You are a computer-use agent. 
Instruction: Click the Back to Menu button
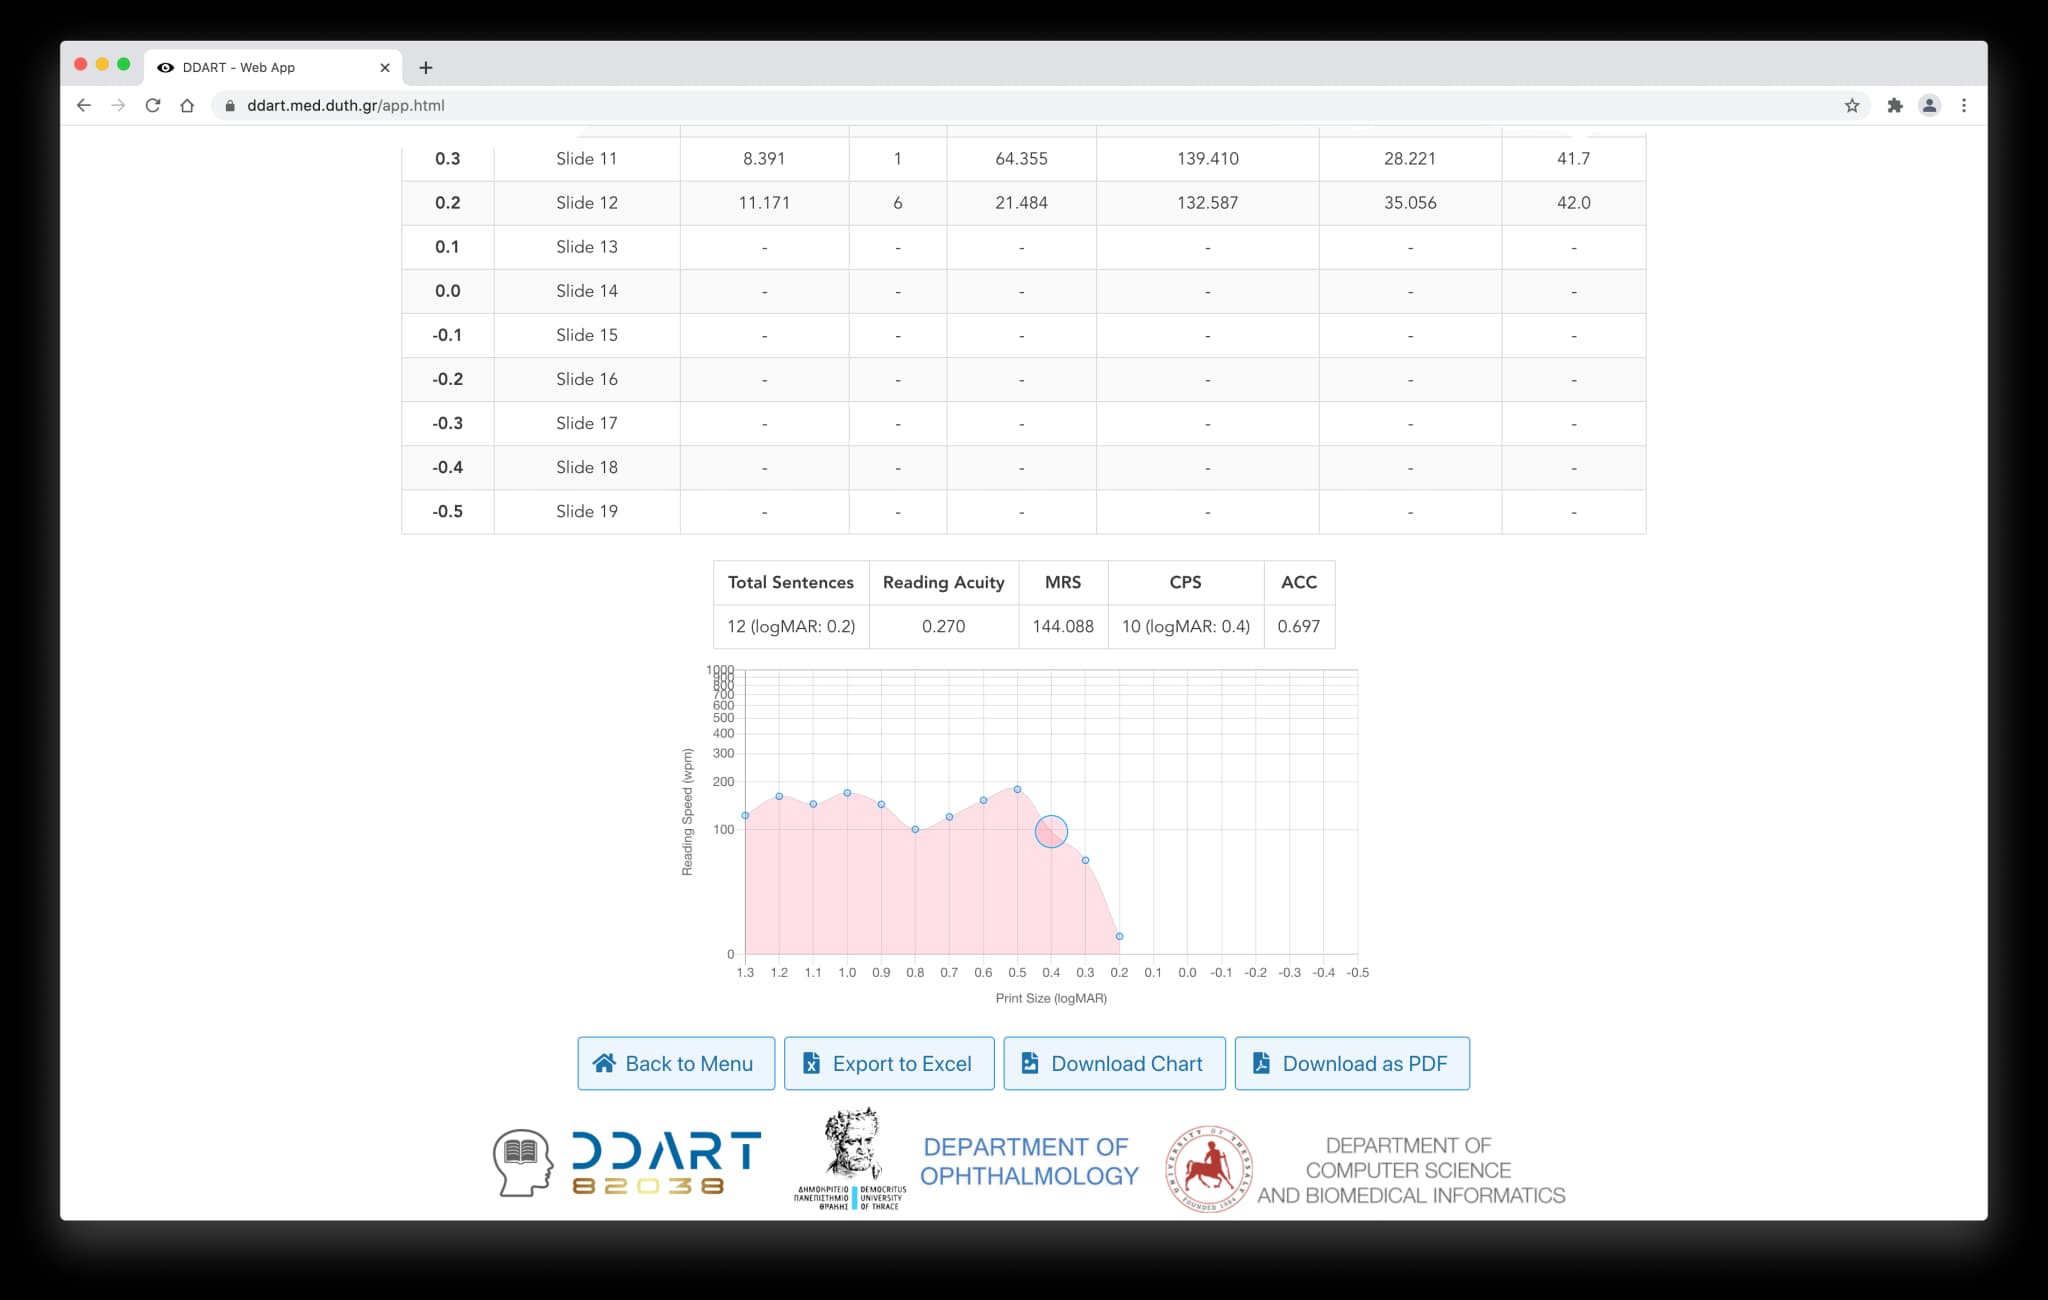[676, 1063]
